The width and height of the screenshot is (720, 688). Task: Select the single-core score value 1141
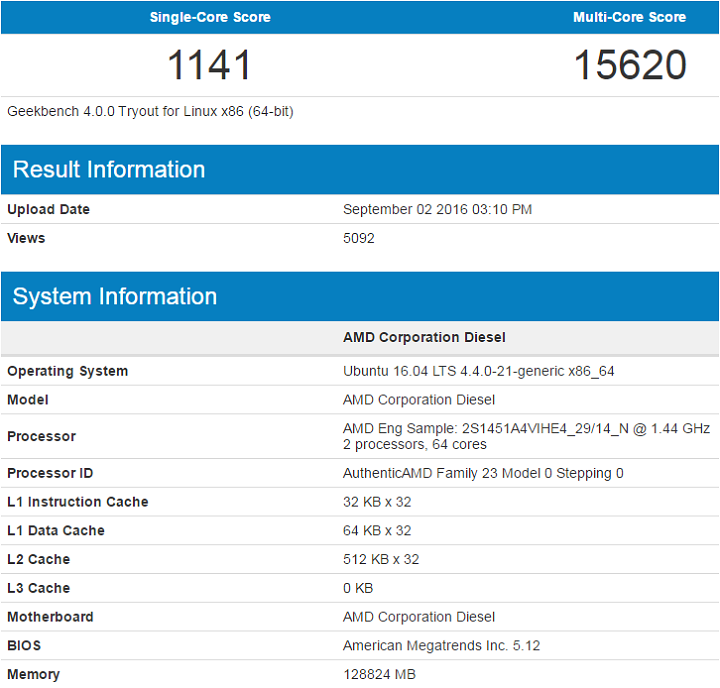click(209, 65)
